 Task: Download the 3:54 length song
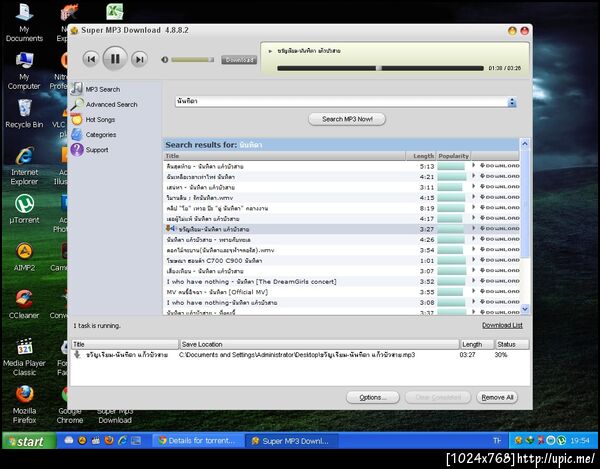click(x=500, y=249)
